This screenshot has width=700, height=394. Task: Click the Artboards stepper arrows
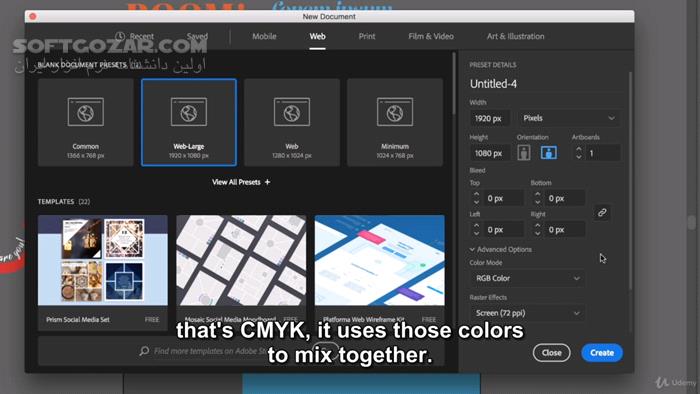(x=579, y=153)
